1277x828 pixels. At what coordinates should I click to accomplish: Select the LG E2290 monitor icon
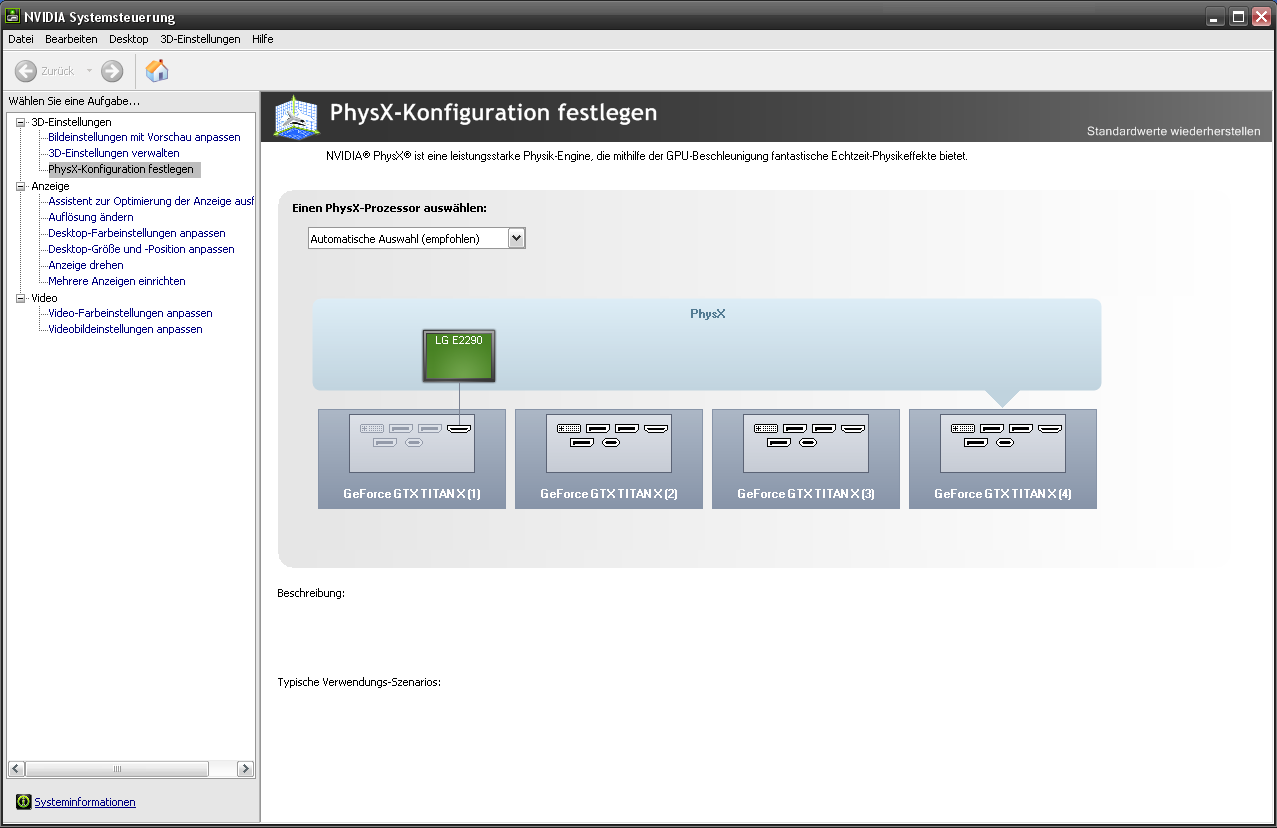(458, 355)
